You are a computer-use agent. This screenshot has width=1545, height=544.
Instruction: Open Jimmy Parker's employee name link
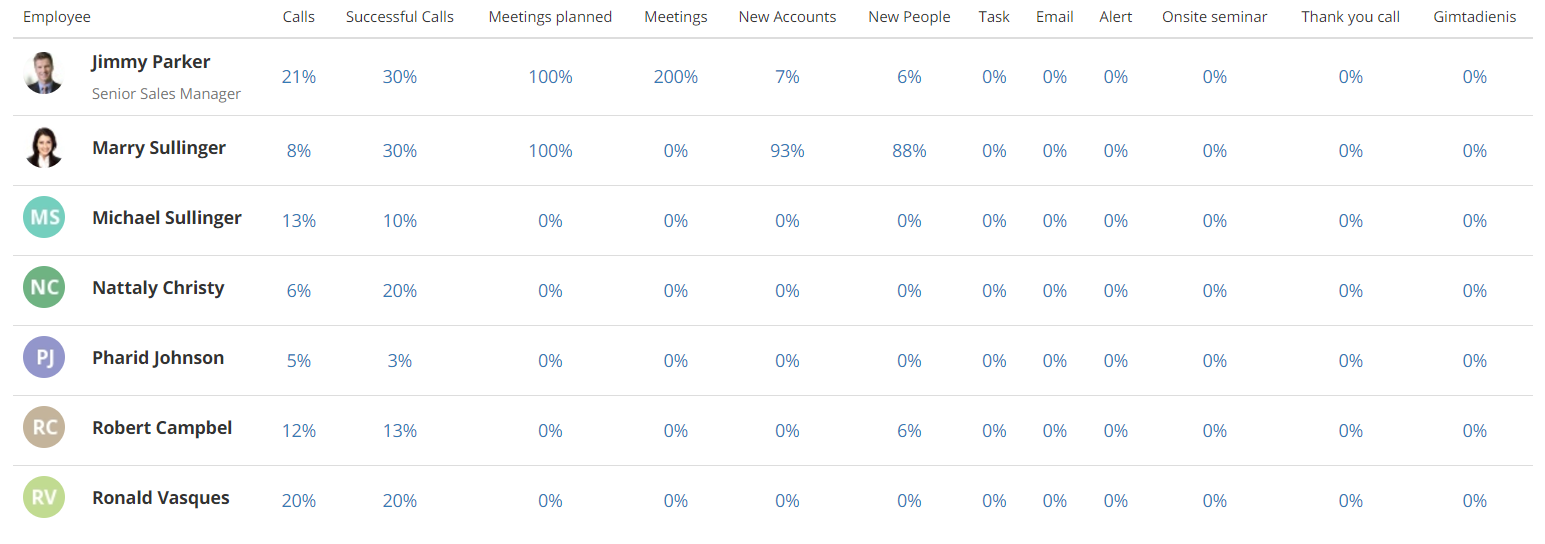(151, 62)
